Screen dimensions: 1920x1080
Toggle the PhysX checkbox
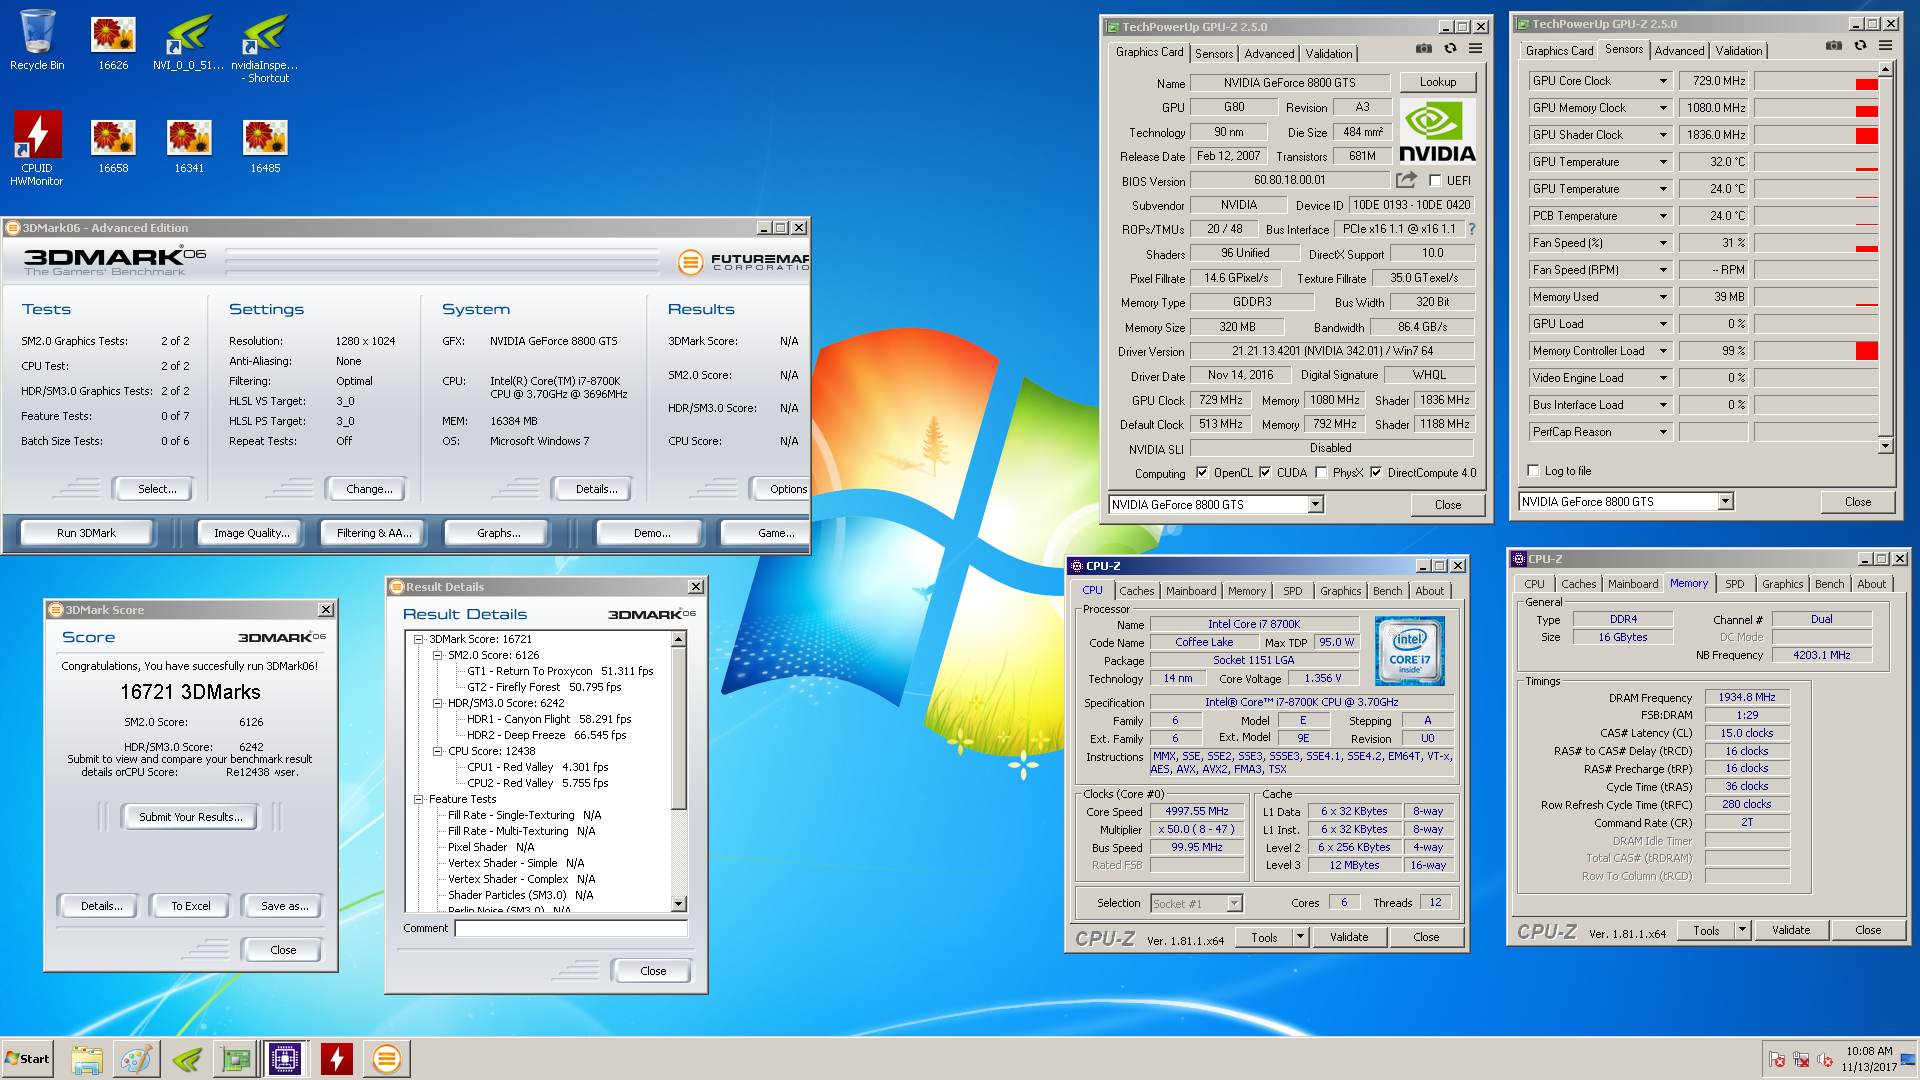pos(1321,473)
